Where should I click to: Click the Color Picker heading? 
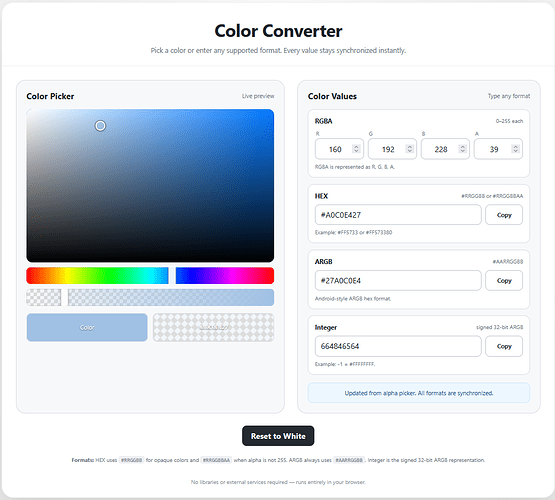[50, 96]
